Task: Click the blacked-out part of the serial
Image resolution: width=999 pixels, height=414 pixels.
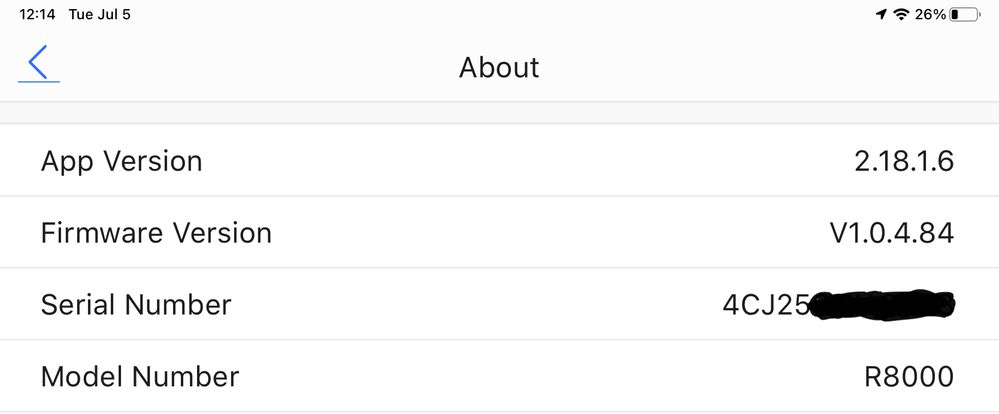Action: point(882,305)
